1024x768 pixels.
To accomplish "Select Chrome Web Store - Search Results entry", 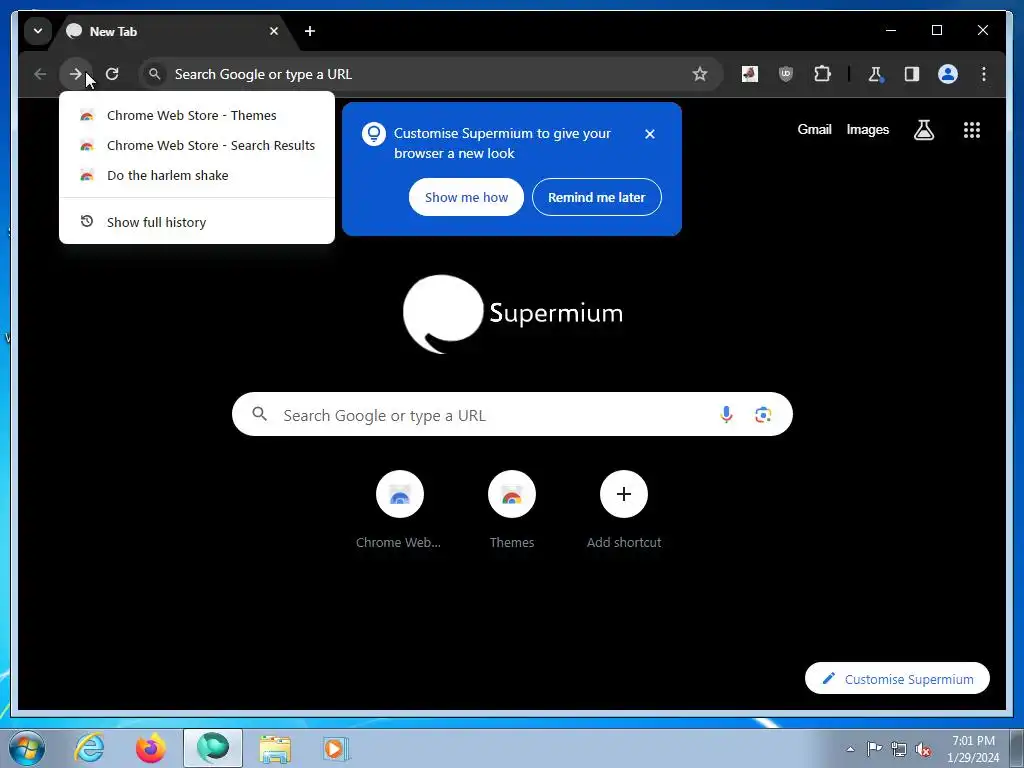I will tap(197, 146).
